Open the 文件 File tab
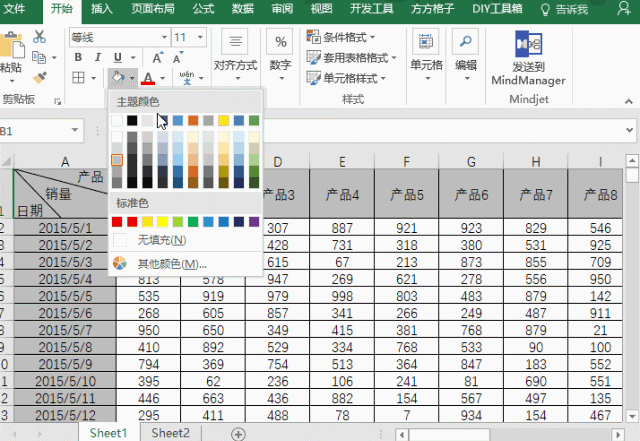 point(14,9)
